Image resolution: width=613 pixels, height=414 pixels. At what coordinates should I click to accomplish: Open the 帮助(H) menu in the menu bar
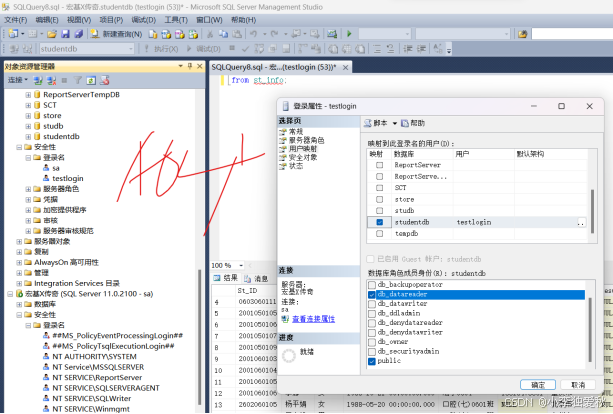[243, 20]
